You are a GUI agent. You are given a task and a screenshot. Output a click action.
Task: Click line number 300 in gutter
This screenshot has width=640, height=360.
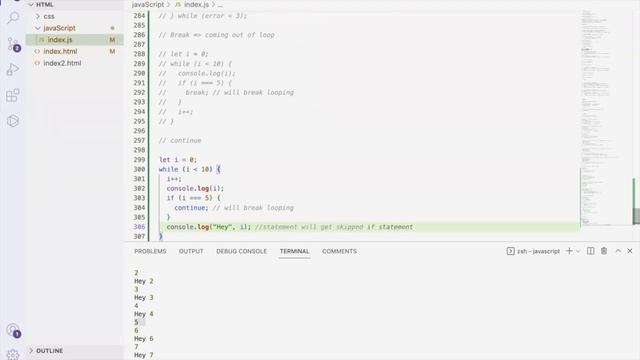tap(139, 169)
